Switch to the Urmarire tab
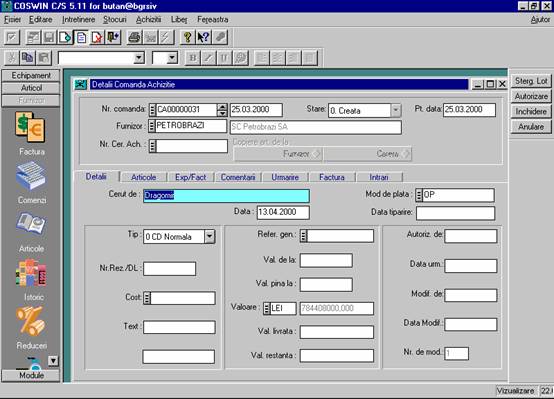Image resolution: width=554 pixels, height=399 pixels. pos(285,177)
